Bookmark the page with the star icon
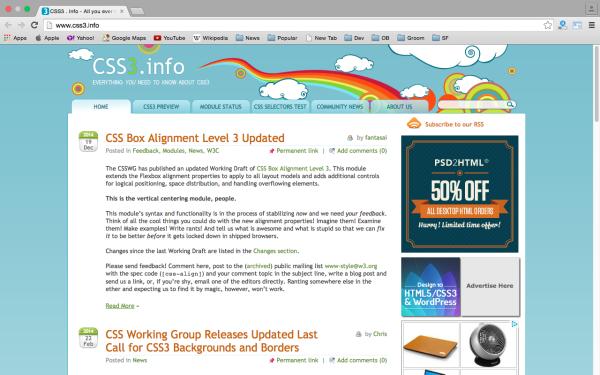Screen dimensions: 600x375 (x=548, y=25)
